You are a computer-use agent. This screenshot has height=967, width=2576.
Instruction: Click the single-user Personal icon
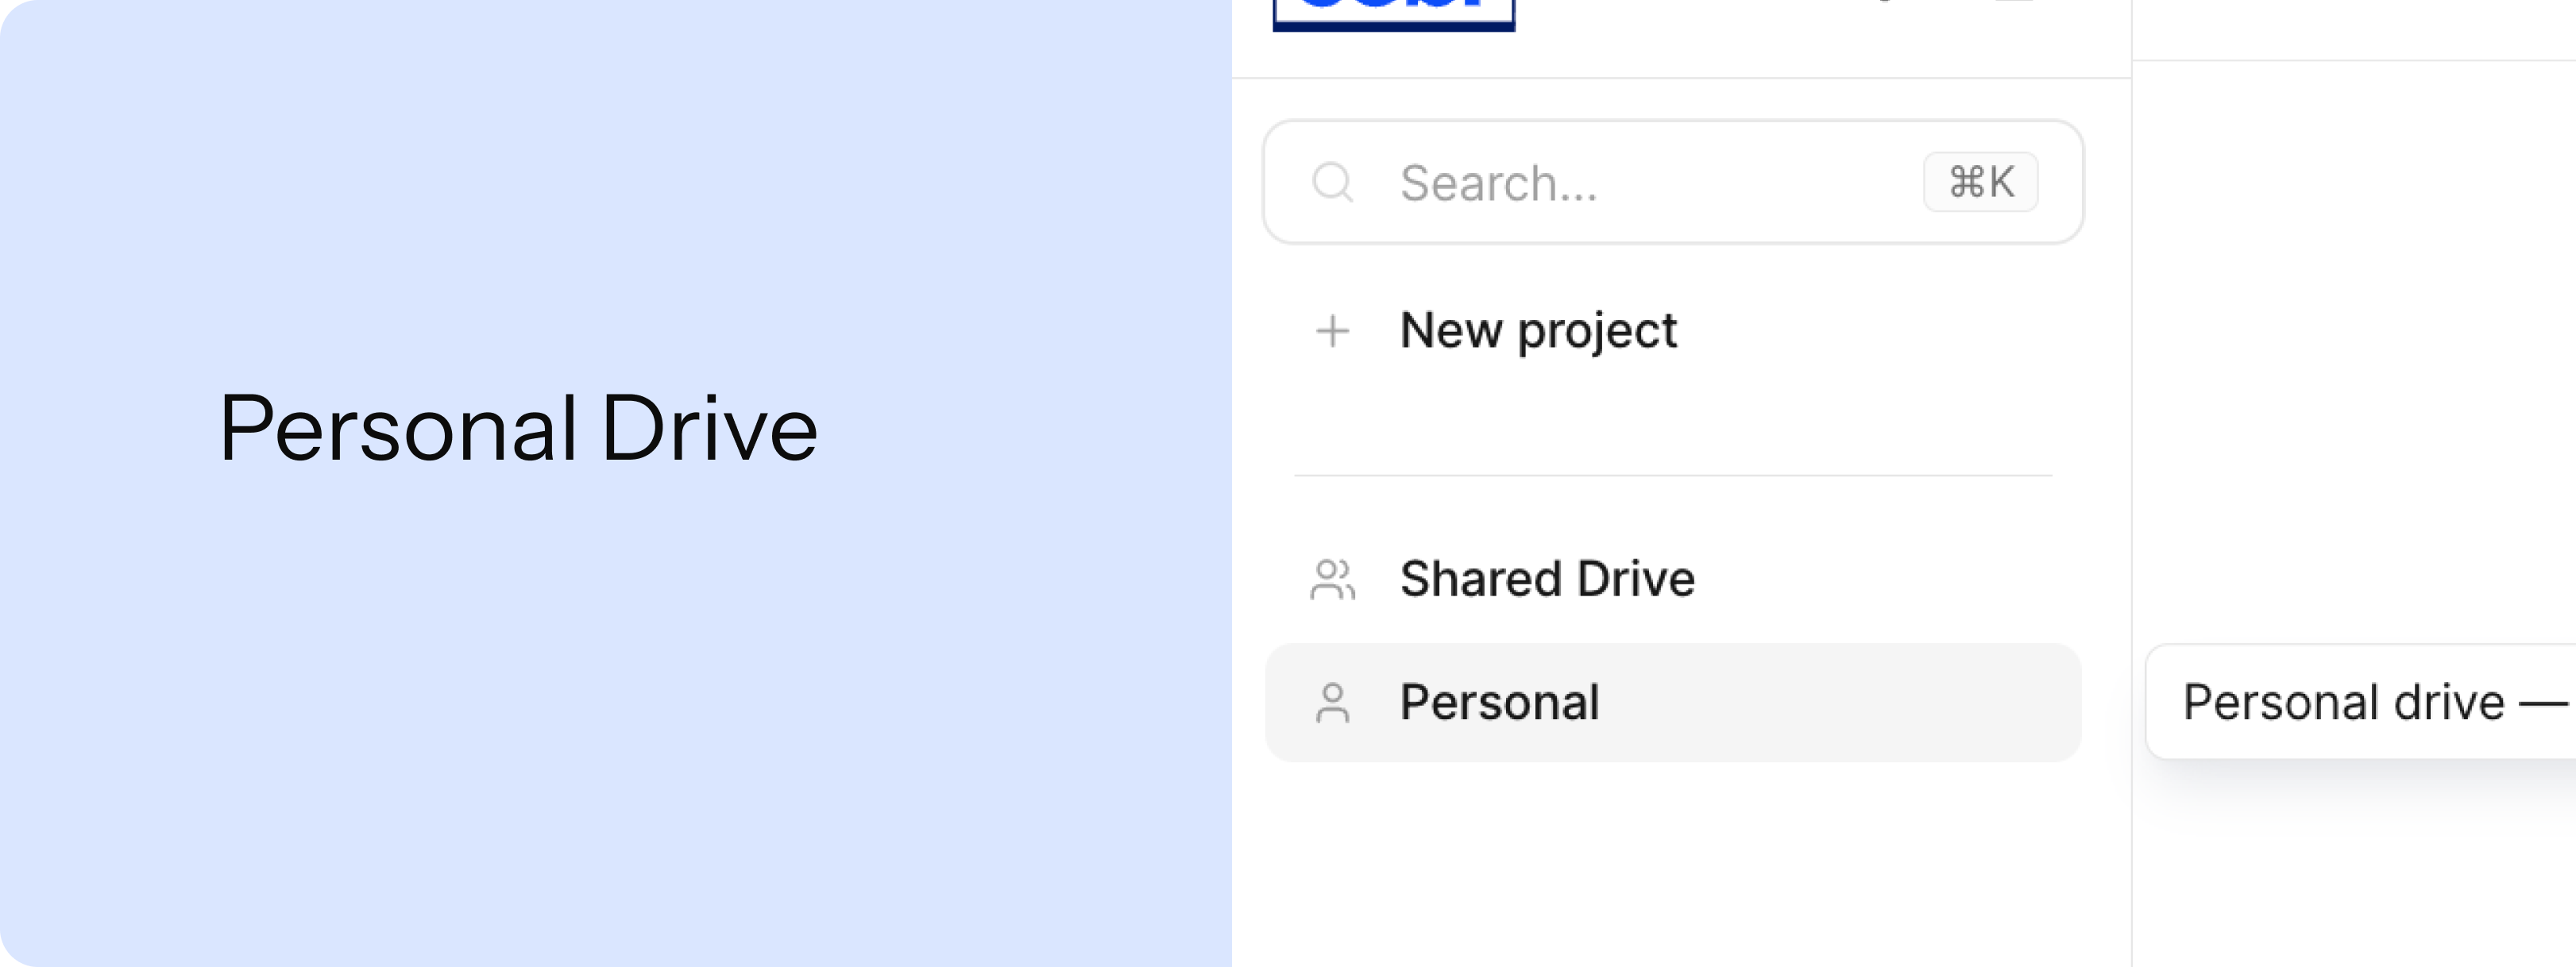(1332, 702)
